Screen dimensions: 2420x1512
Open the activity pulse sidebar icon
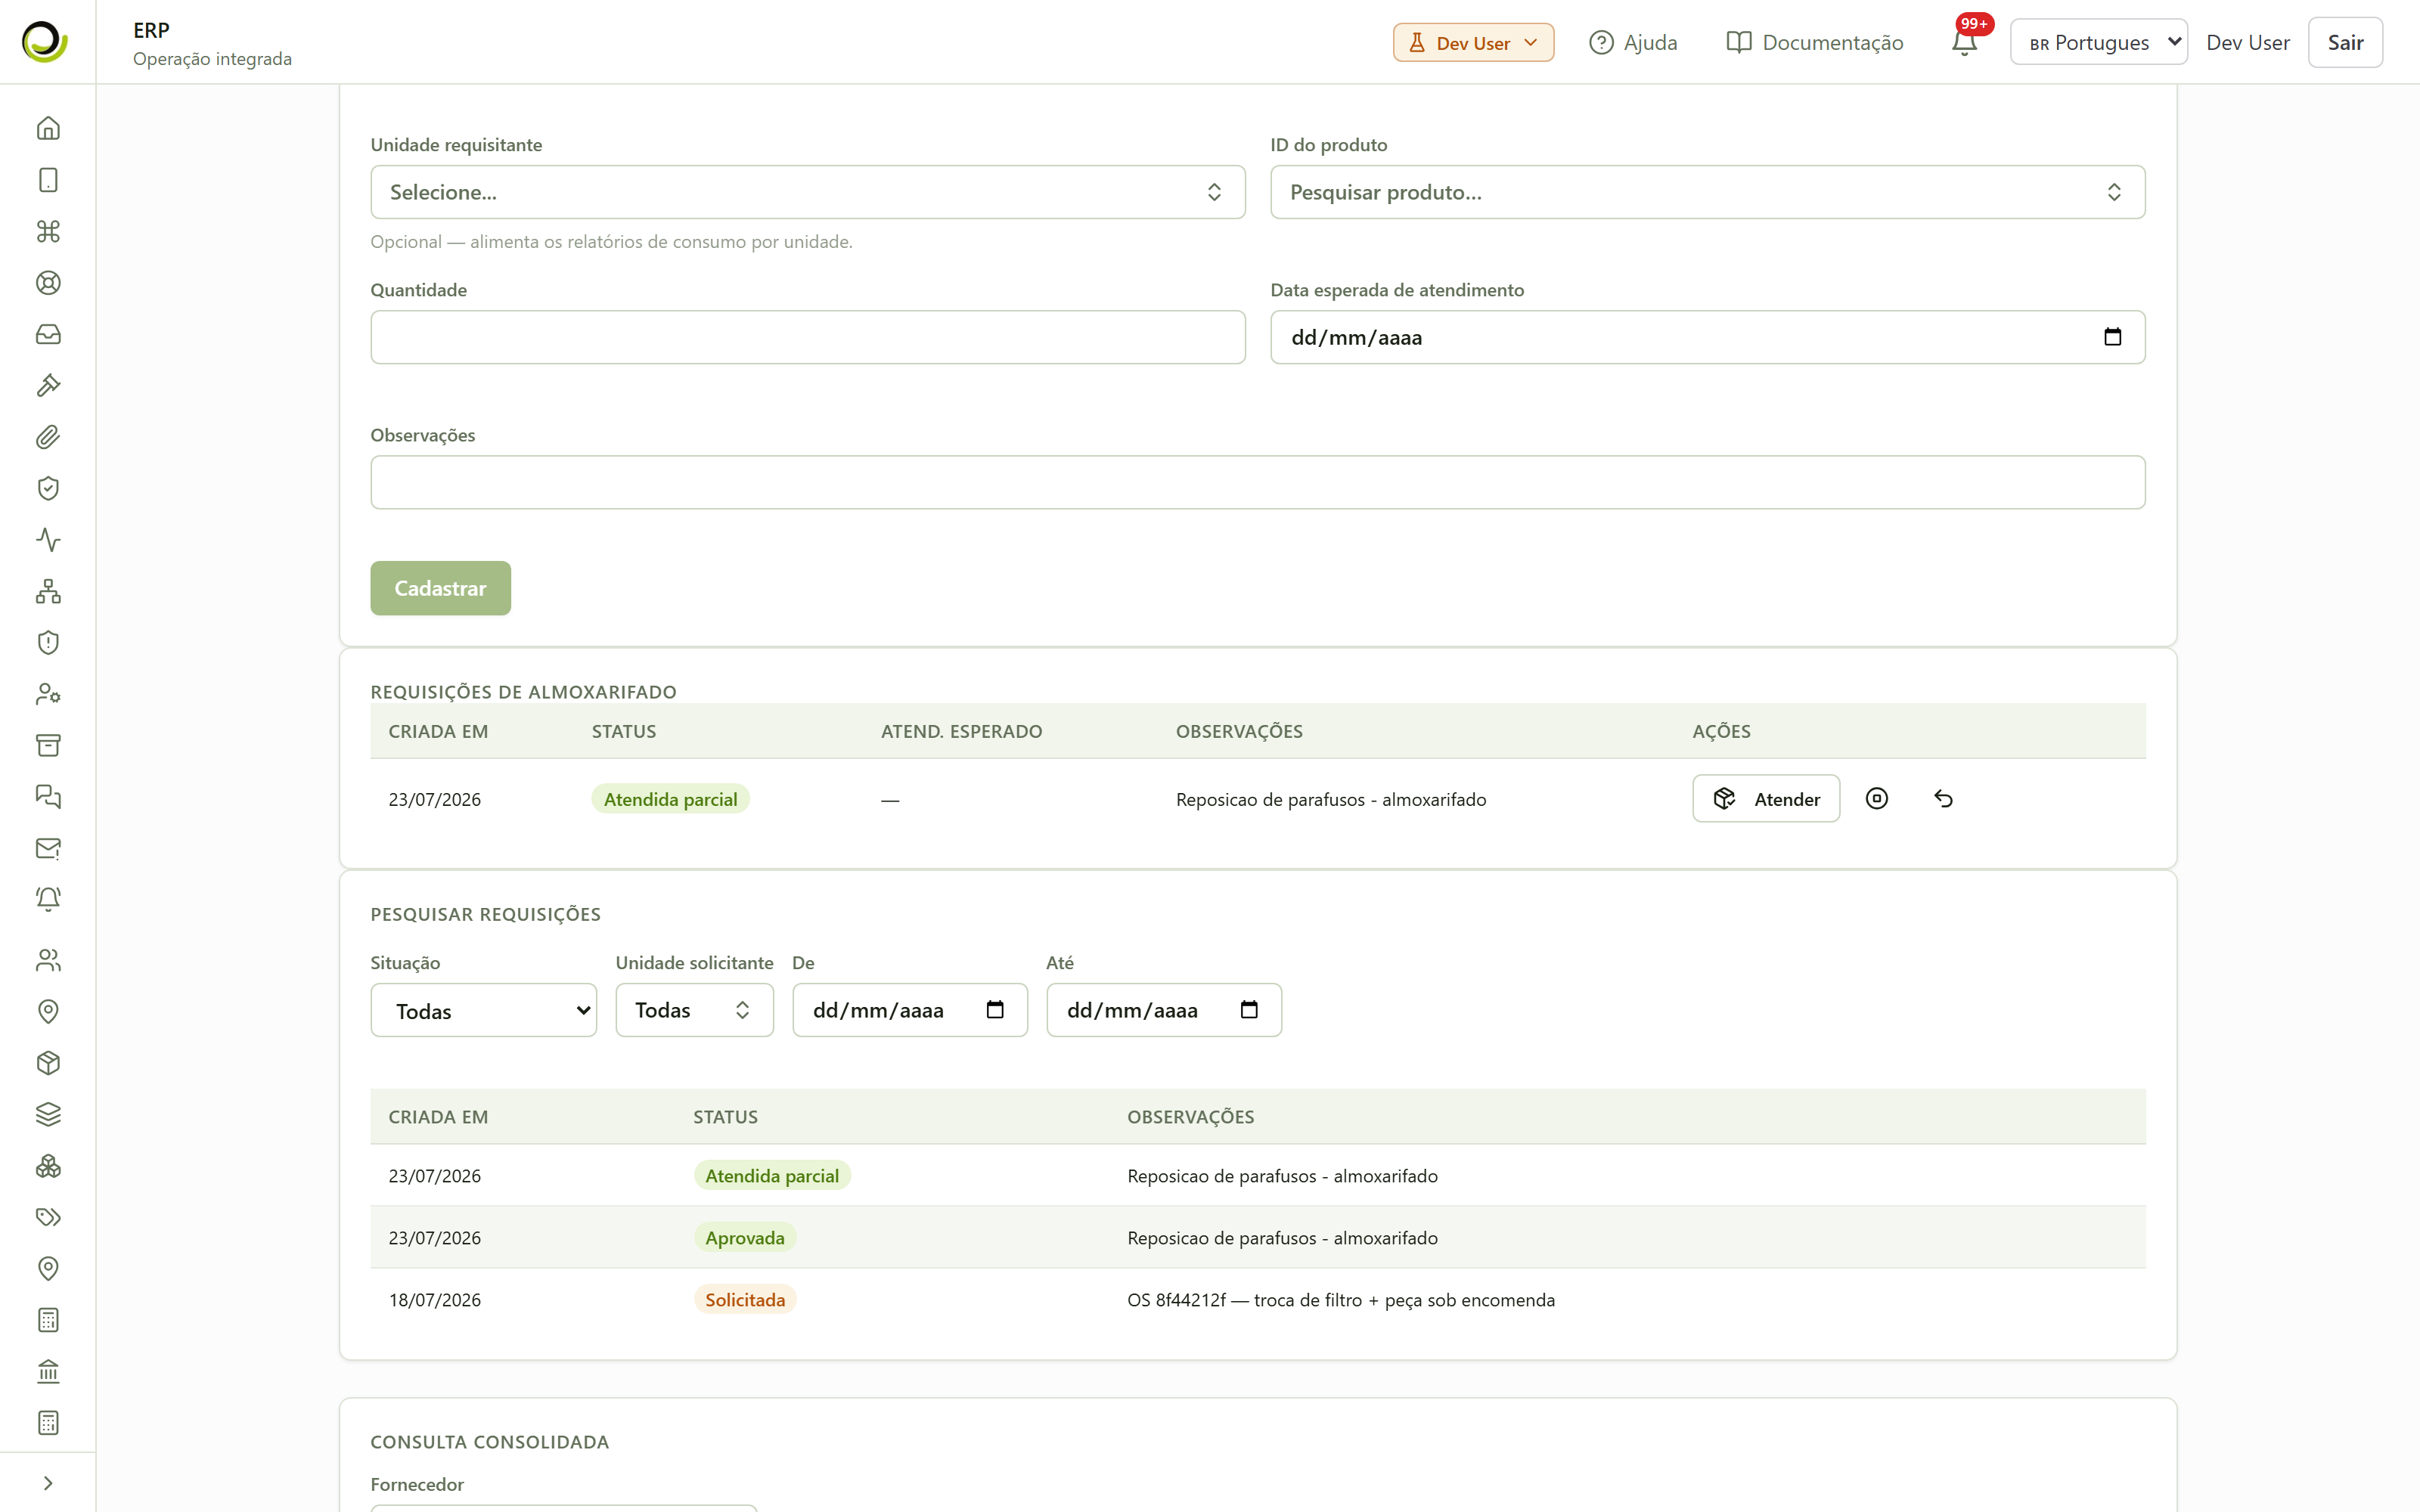coord(48,540)
